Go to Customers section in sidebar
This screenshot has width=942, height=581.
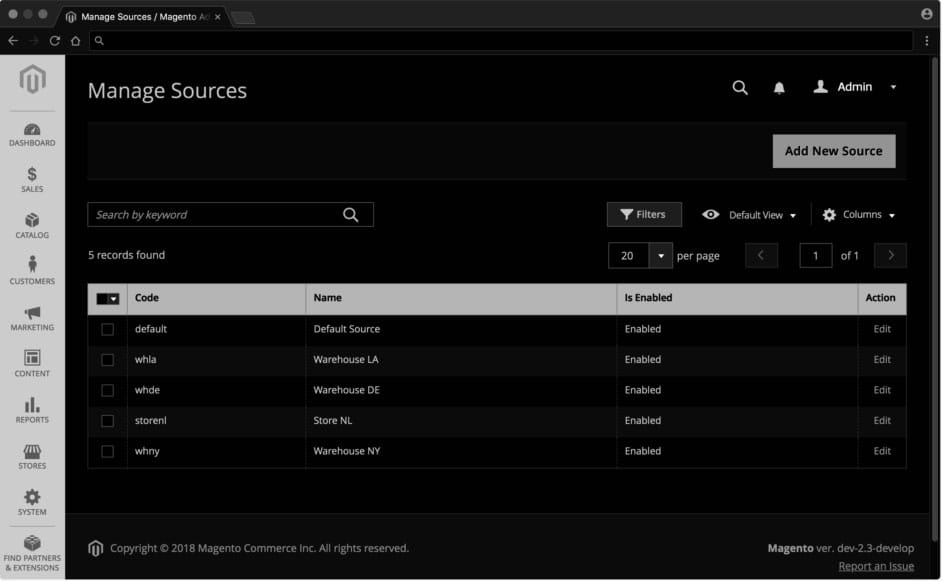[32, 271]
